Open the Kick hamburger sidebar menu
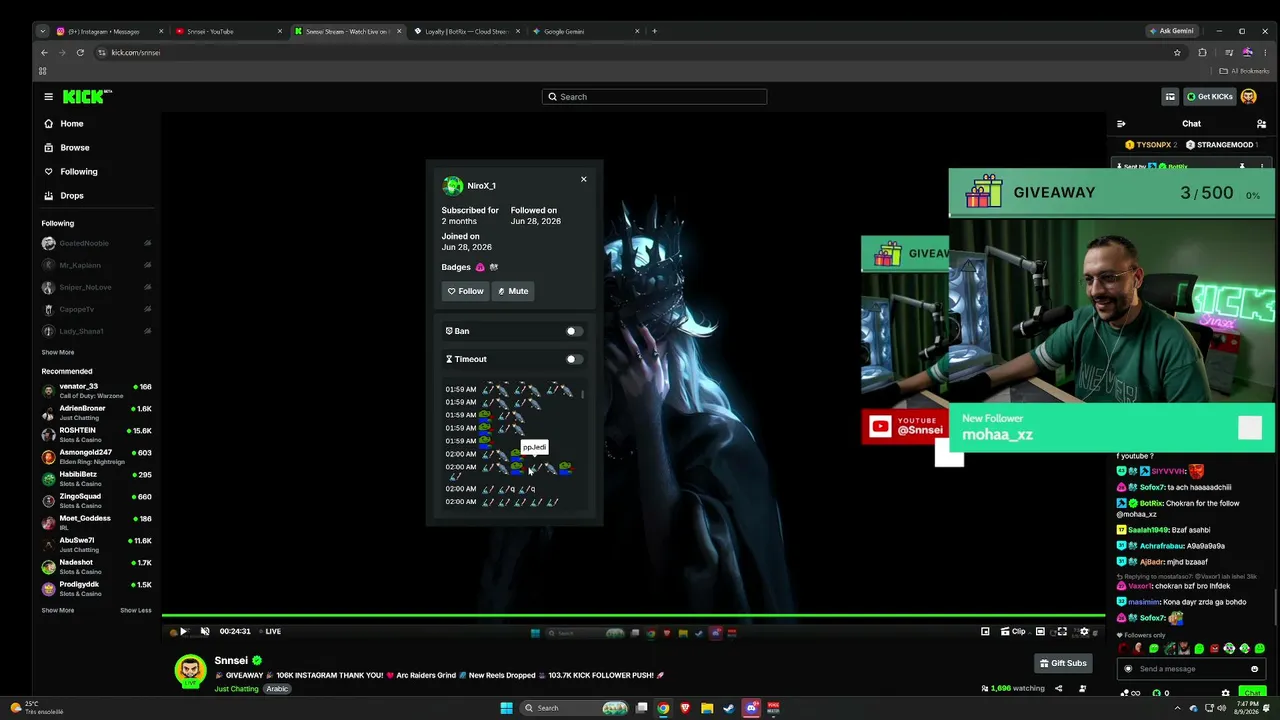Viewport: 1280px width, 720px height. 48,97
